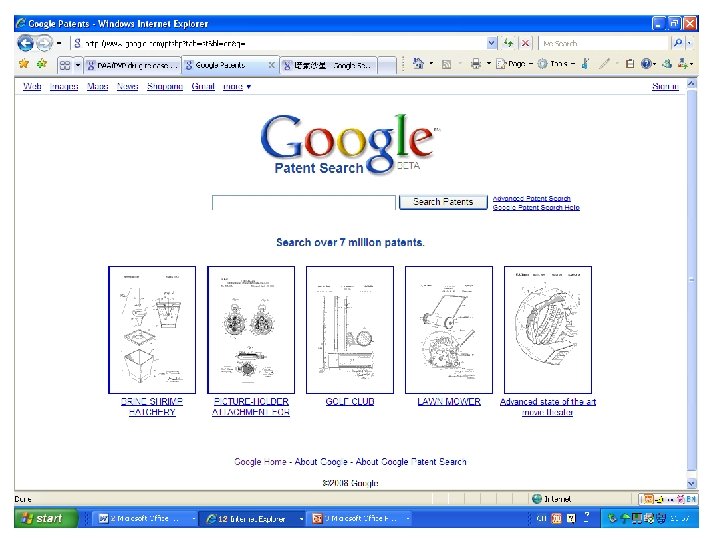This screenshot has width=720, height=540.
Task: Open the Shopping link
Action: pyautogui.click(x=165, y=86)
